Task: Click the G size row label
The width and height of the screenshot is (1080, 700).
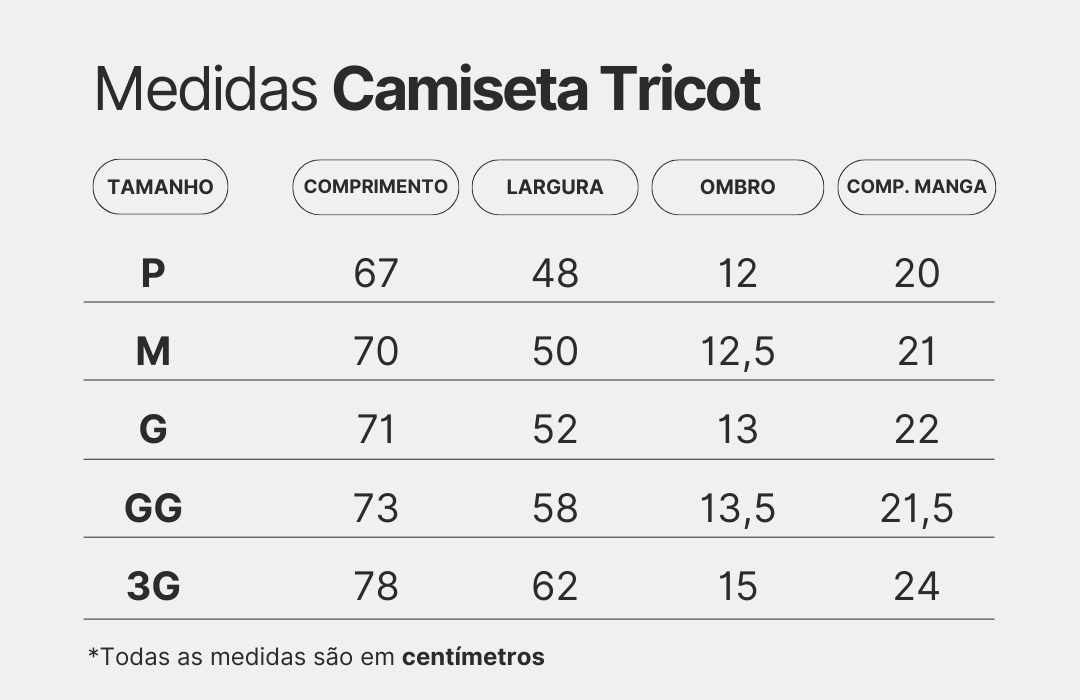Action: pyautogui.click(x=153, y=429)
